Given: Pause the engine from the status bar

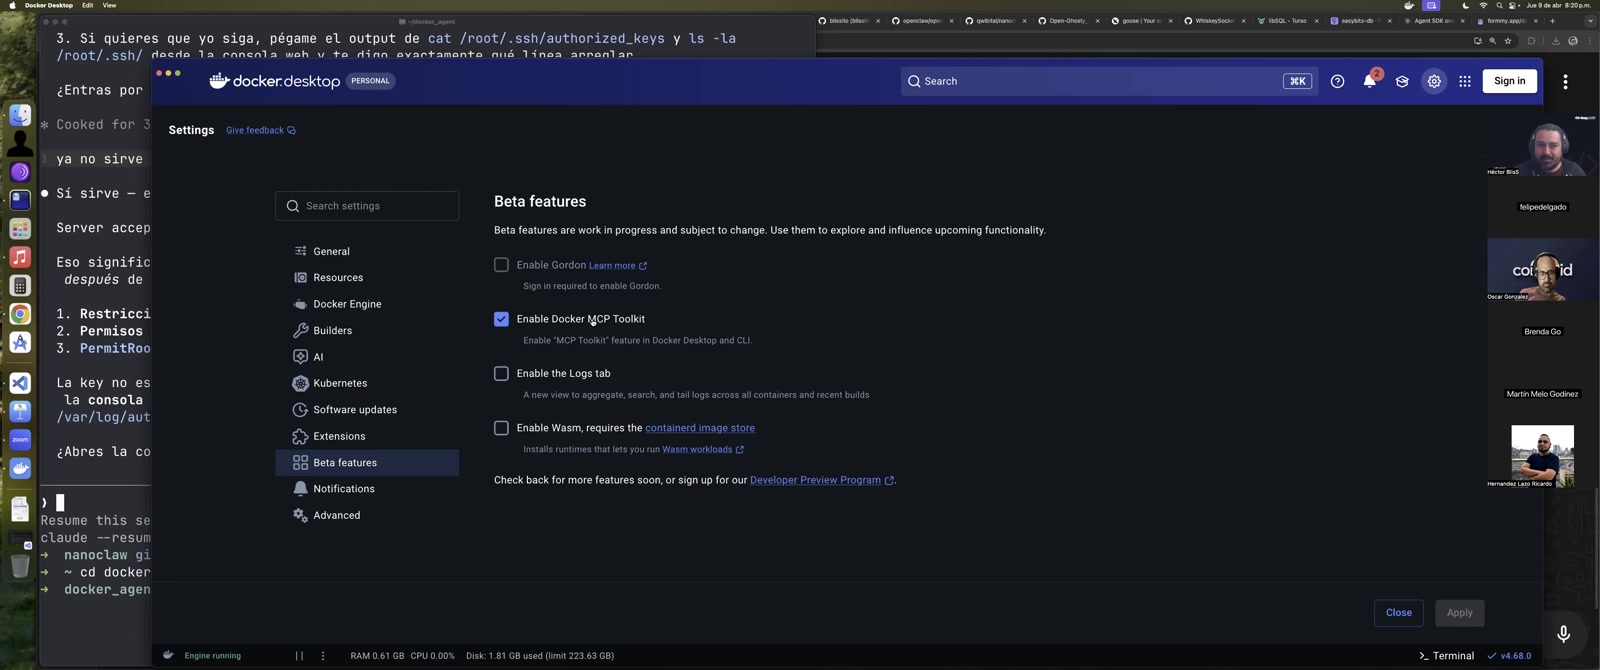Looking at the screenshot, I should [299, 656].
